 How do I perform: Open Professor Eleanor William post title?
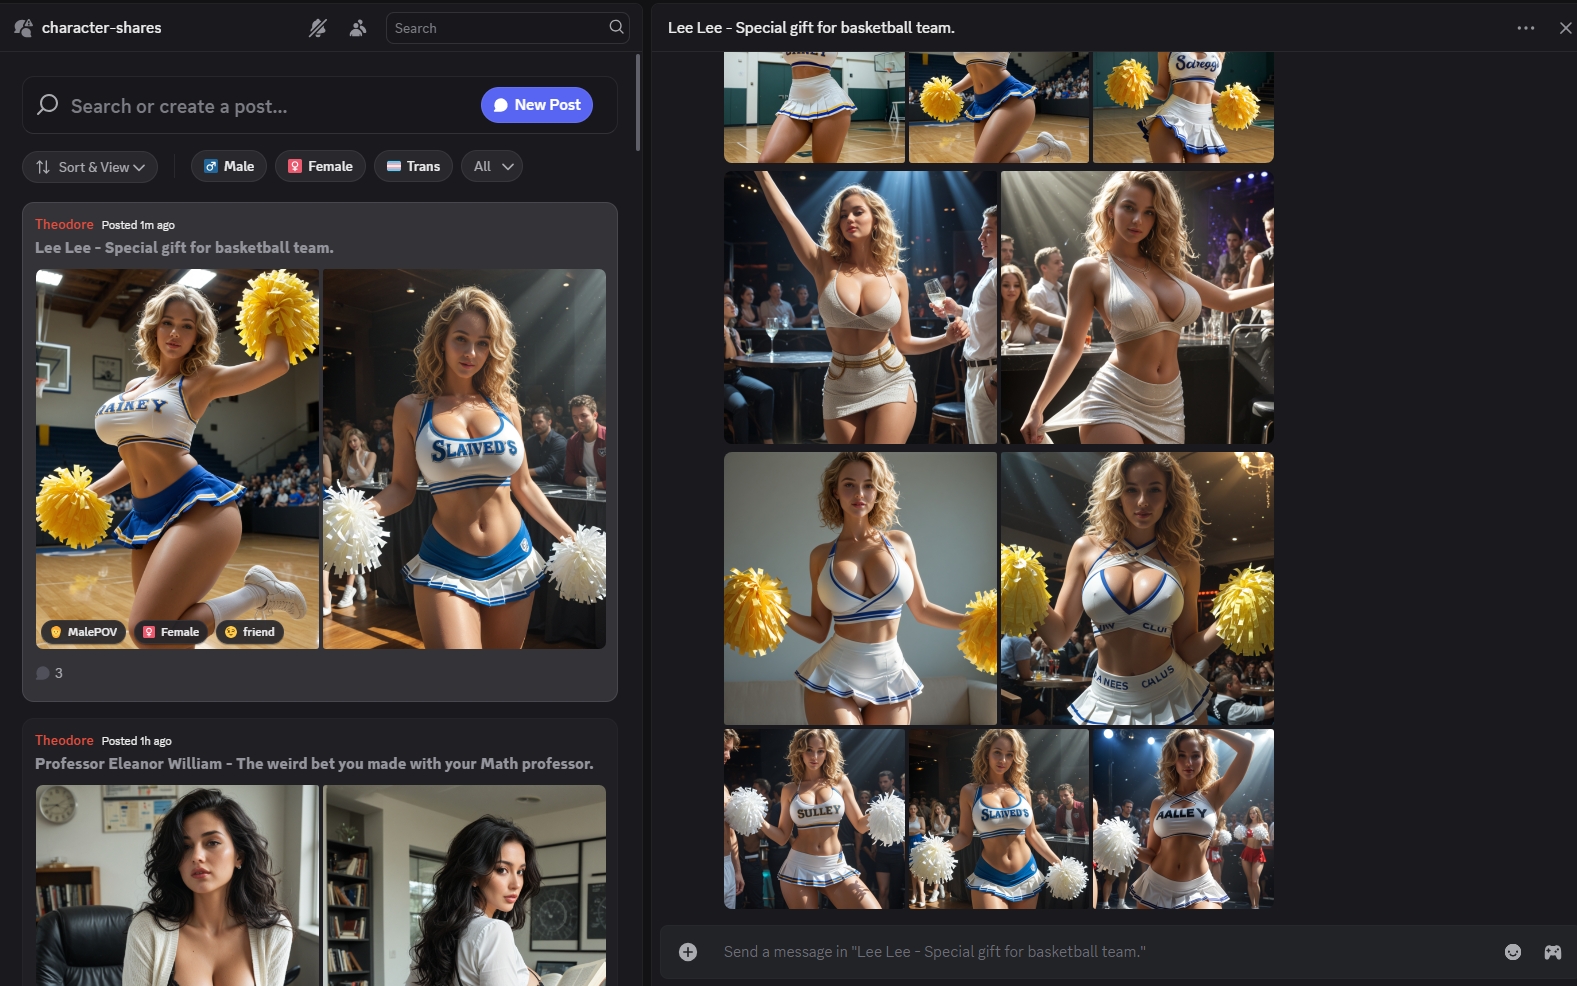tap(314, 763)
